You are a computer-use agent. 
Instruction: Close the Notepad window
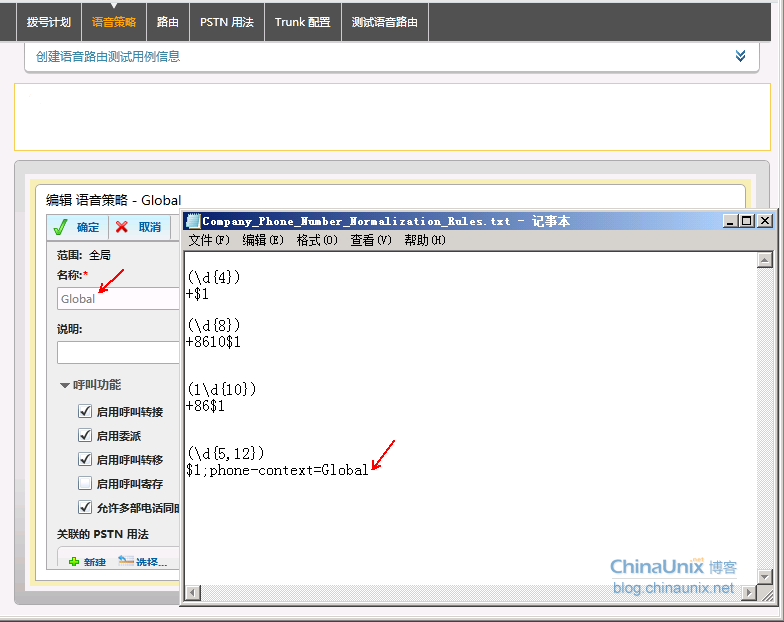click(x=765, y=220)
